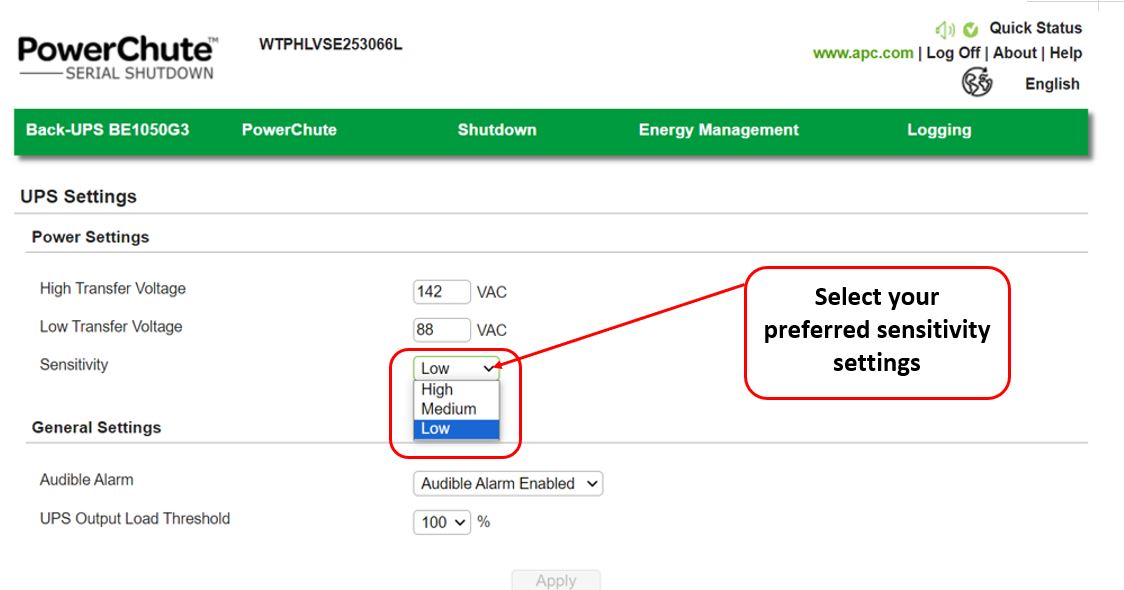Click the Apply button
This screenshot has width=1124, height=590.
[556, 580]
